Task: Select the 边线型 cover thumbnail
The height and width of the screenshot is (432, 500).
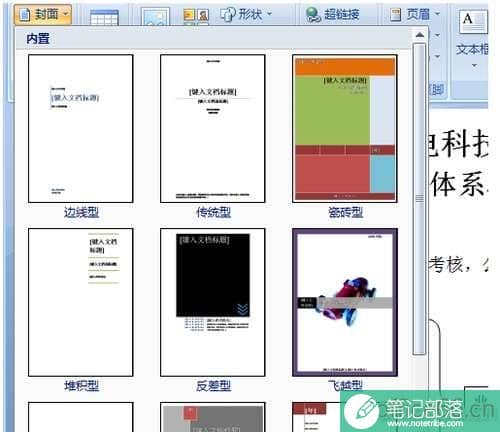Action: tap(81, 129)
